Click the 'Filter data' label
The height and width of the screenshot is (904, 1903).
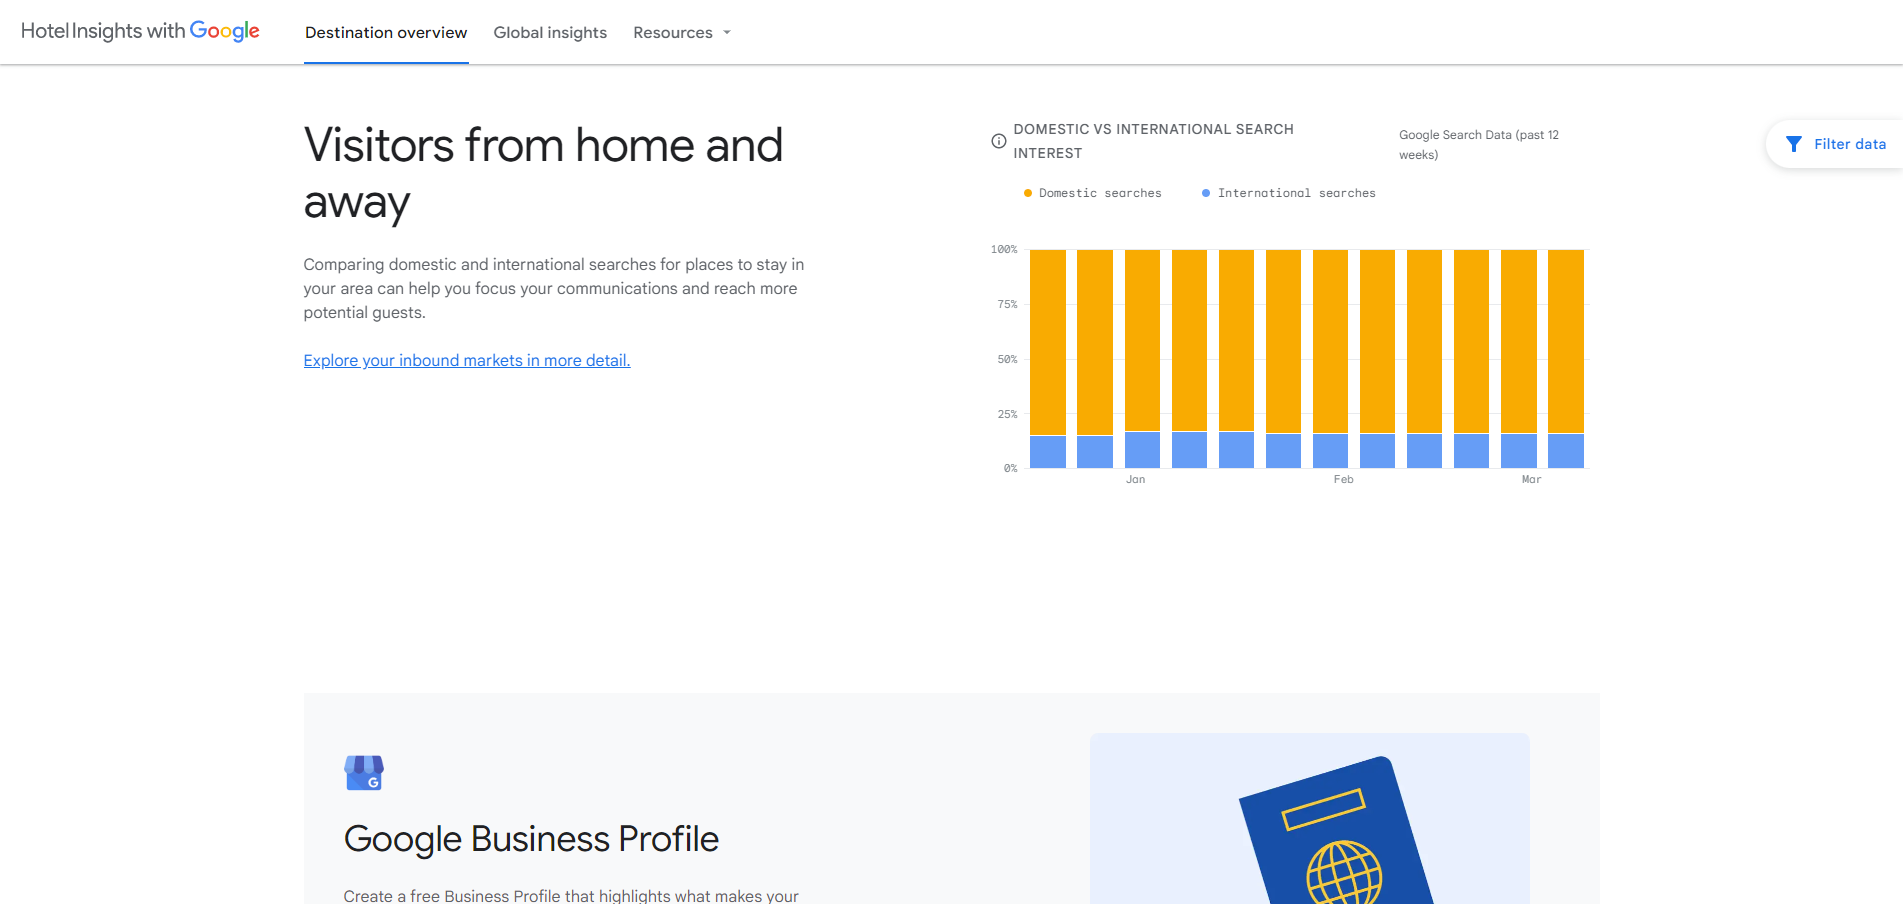click(1850, 144)
